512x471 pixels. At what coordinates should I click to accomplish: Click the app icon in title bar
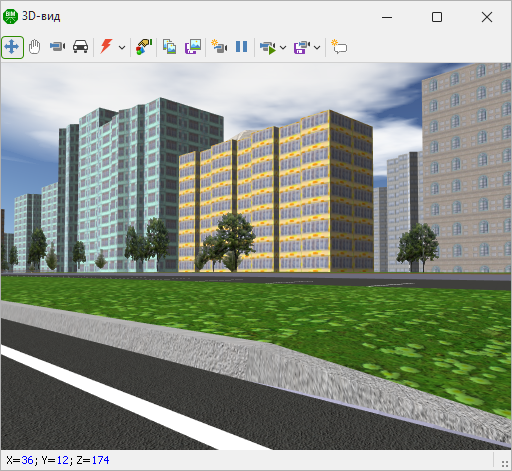pyautogui.click(x=10, y=16)
